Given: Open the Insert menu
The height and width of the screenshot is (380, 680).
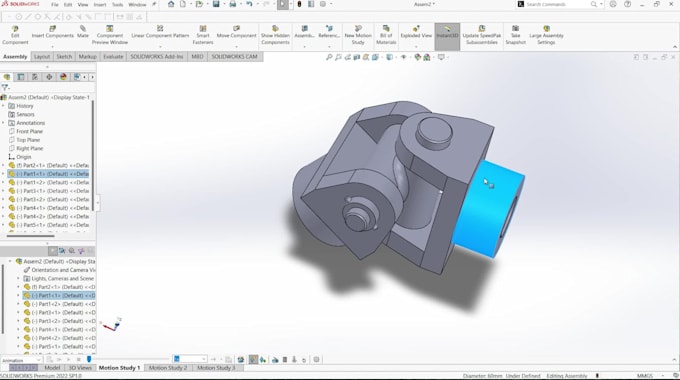Looking at the screenshot, I should click(100, 5).
